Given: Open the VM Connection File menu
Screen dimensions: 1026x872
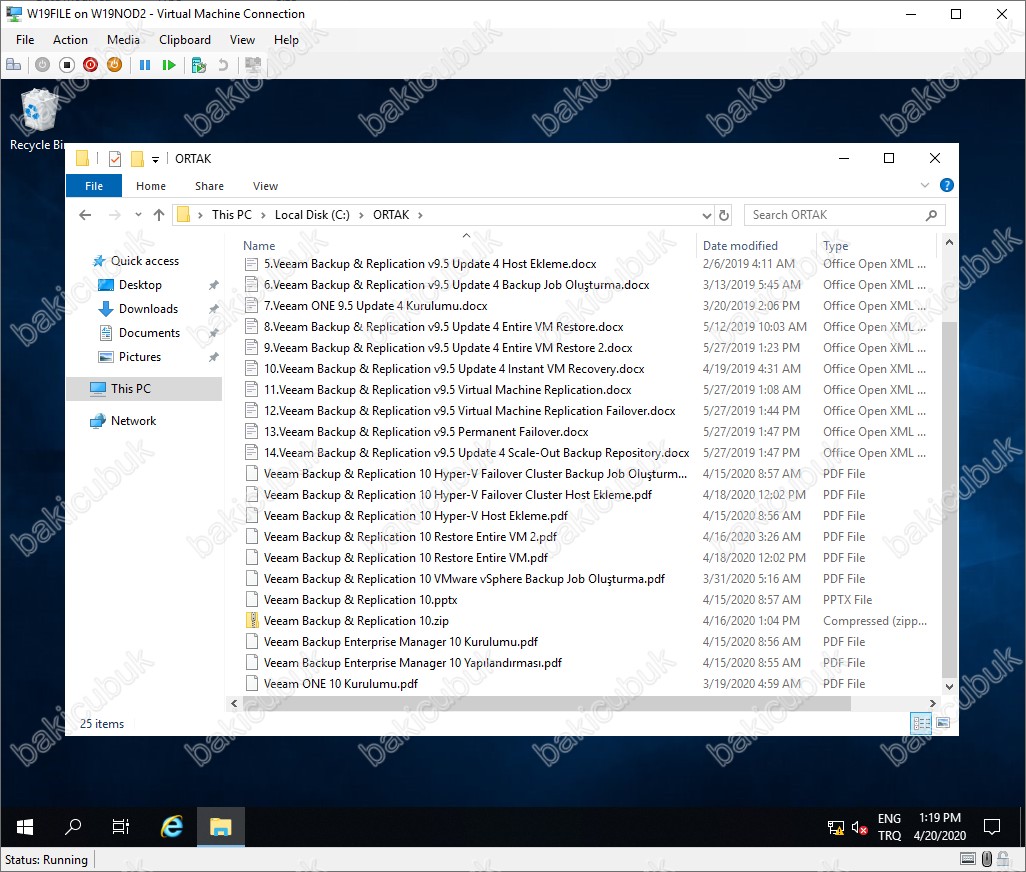Looking at the screenshot, I should 25,40.
